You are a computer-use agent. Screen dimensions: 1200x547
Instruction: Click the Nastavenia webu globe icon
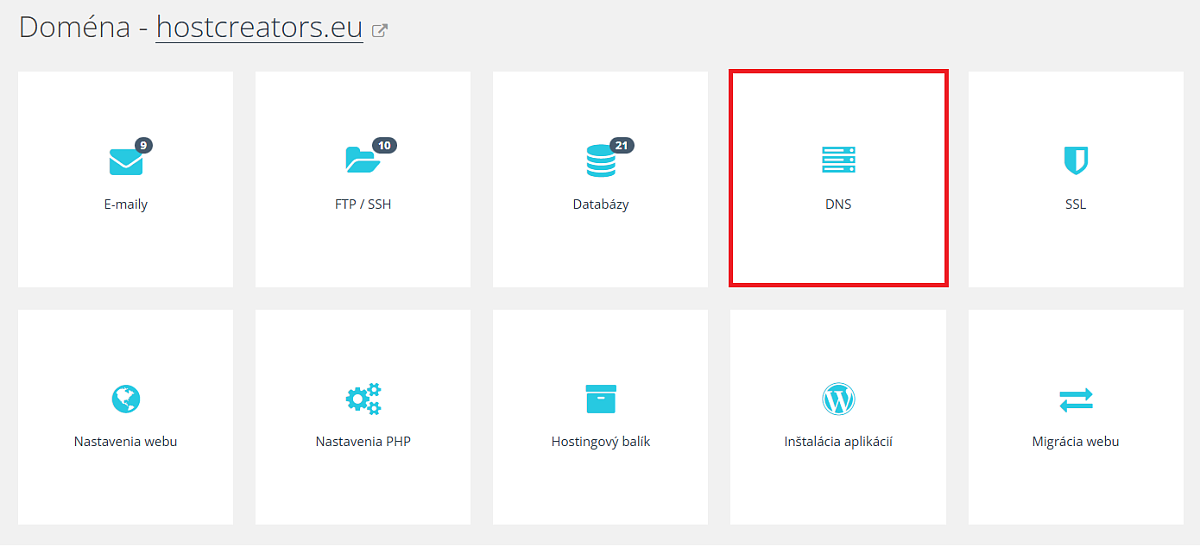(126, 399)
